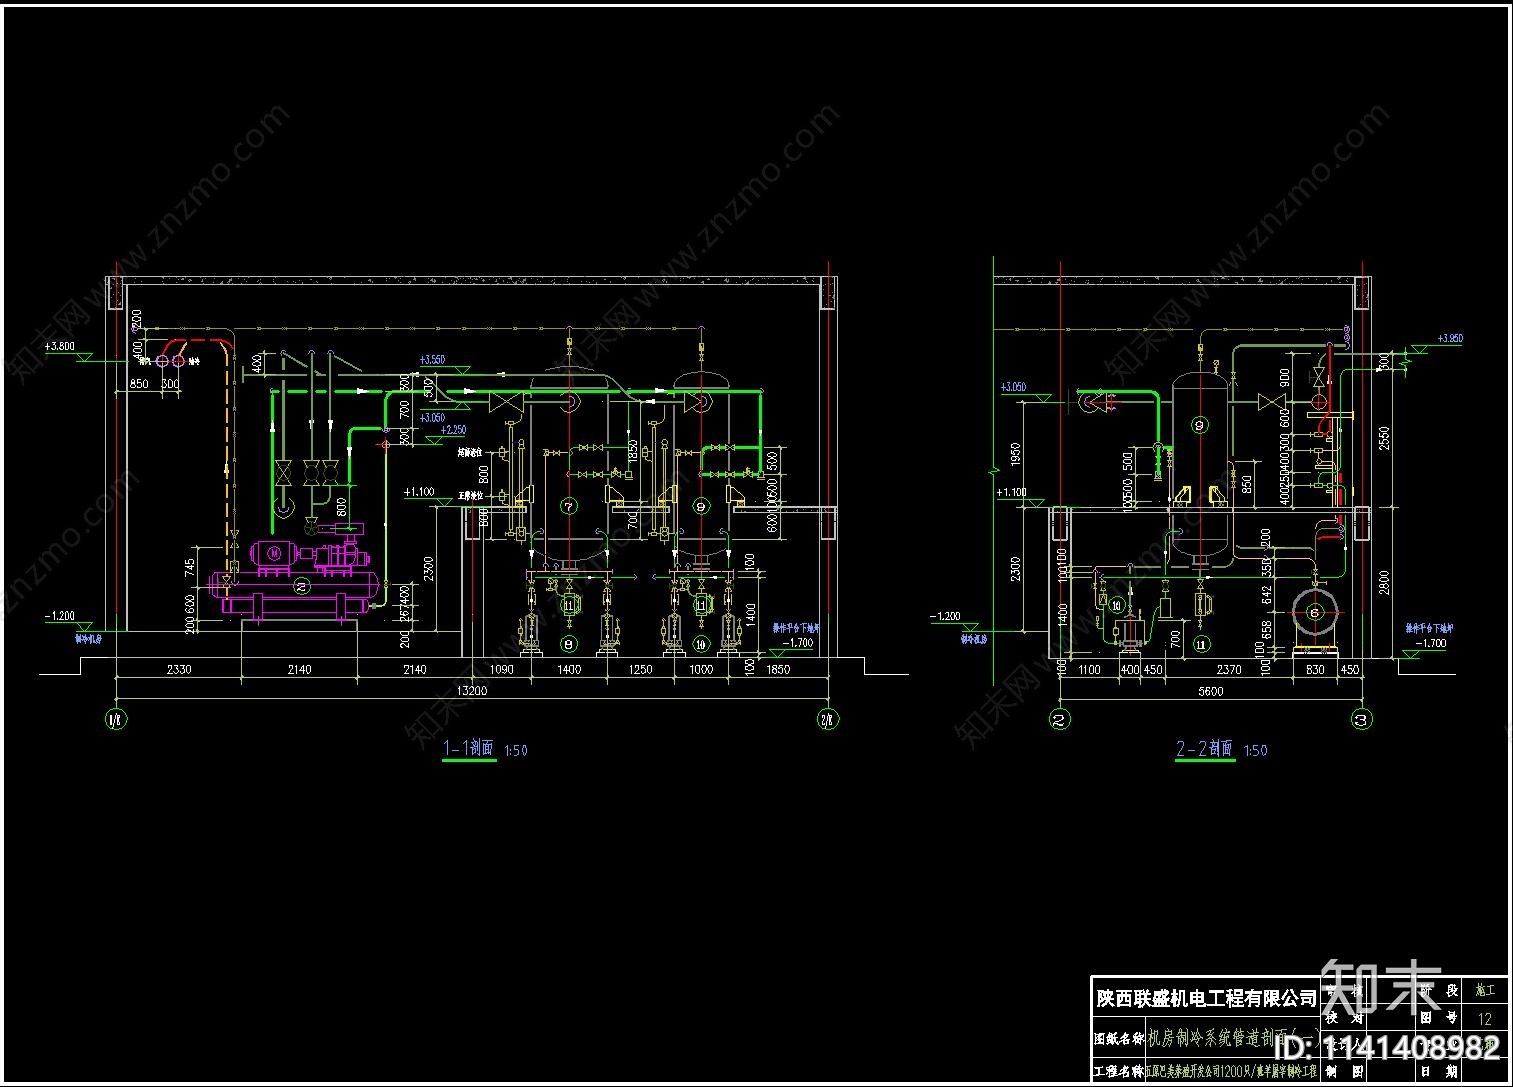Pick the +3.950 elevation label
Viewport: 1513px width, 1087px height.
(1449, 339)
